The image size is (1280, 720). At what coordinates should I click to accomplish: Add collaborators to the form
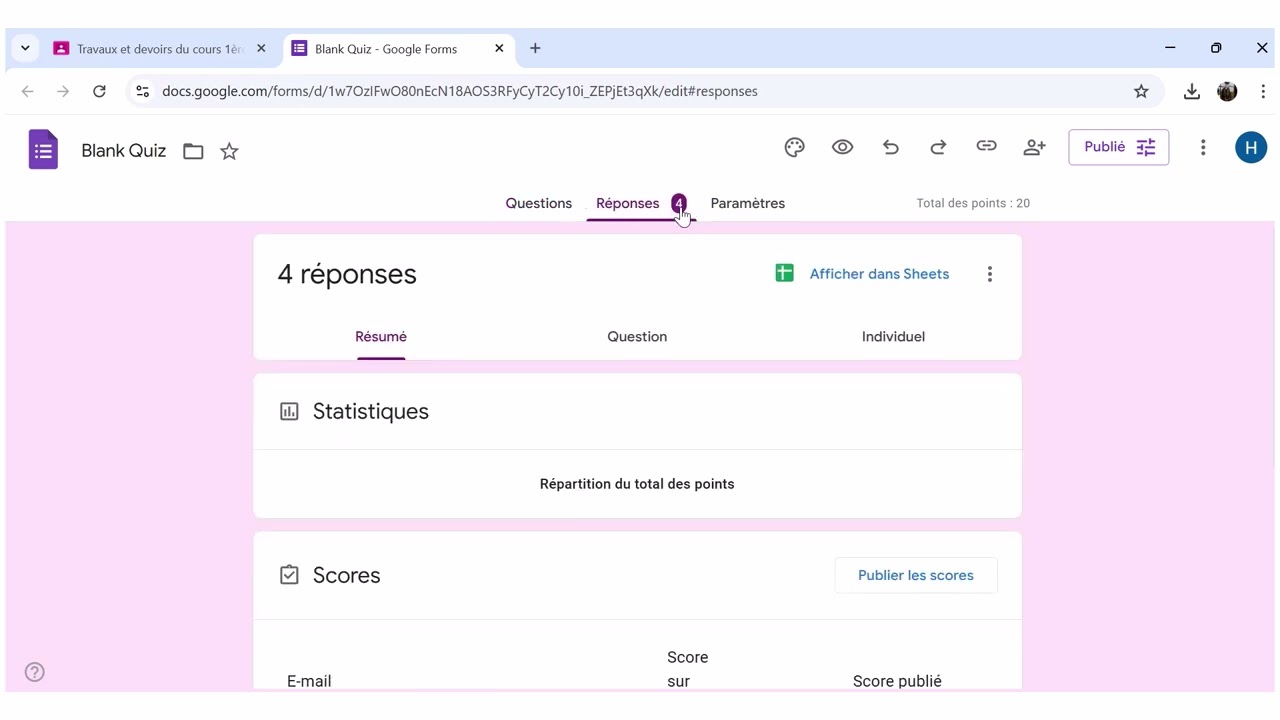1034,147
